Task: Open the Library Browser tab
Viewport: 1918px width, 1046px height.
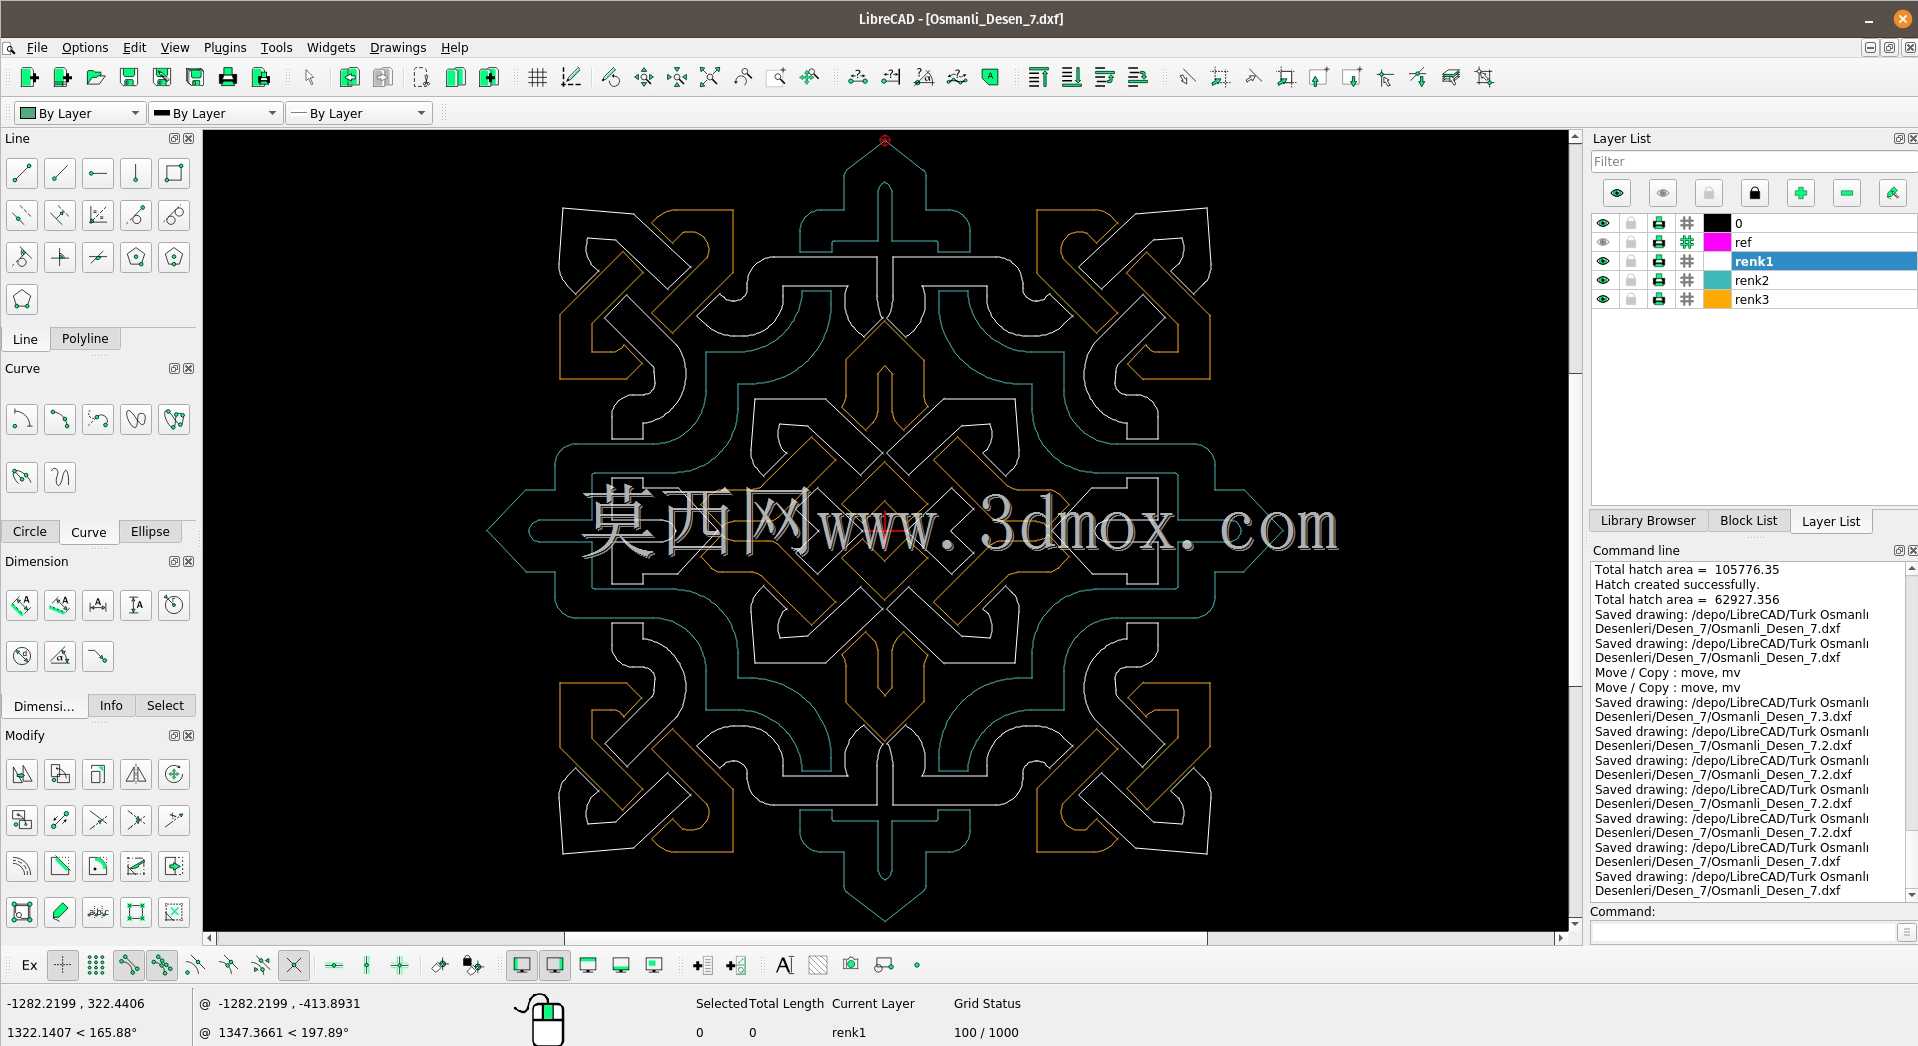Action: [x=1647, y=521]
